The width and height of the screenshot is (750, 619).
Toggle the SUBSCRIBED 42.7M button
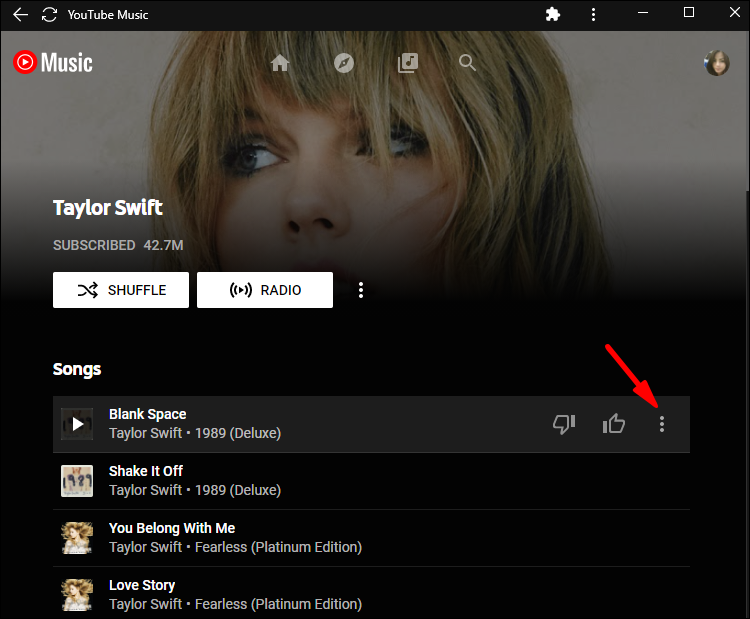coord(118,245)
